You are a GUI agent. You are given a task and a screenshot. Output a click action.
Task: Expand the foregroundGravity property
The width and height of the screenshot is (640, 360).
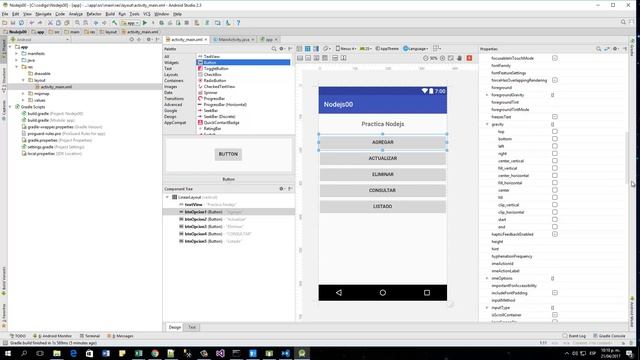(487, 95)
